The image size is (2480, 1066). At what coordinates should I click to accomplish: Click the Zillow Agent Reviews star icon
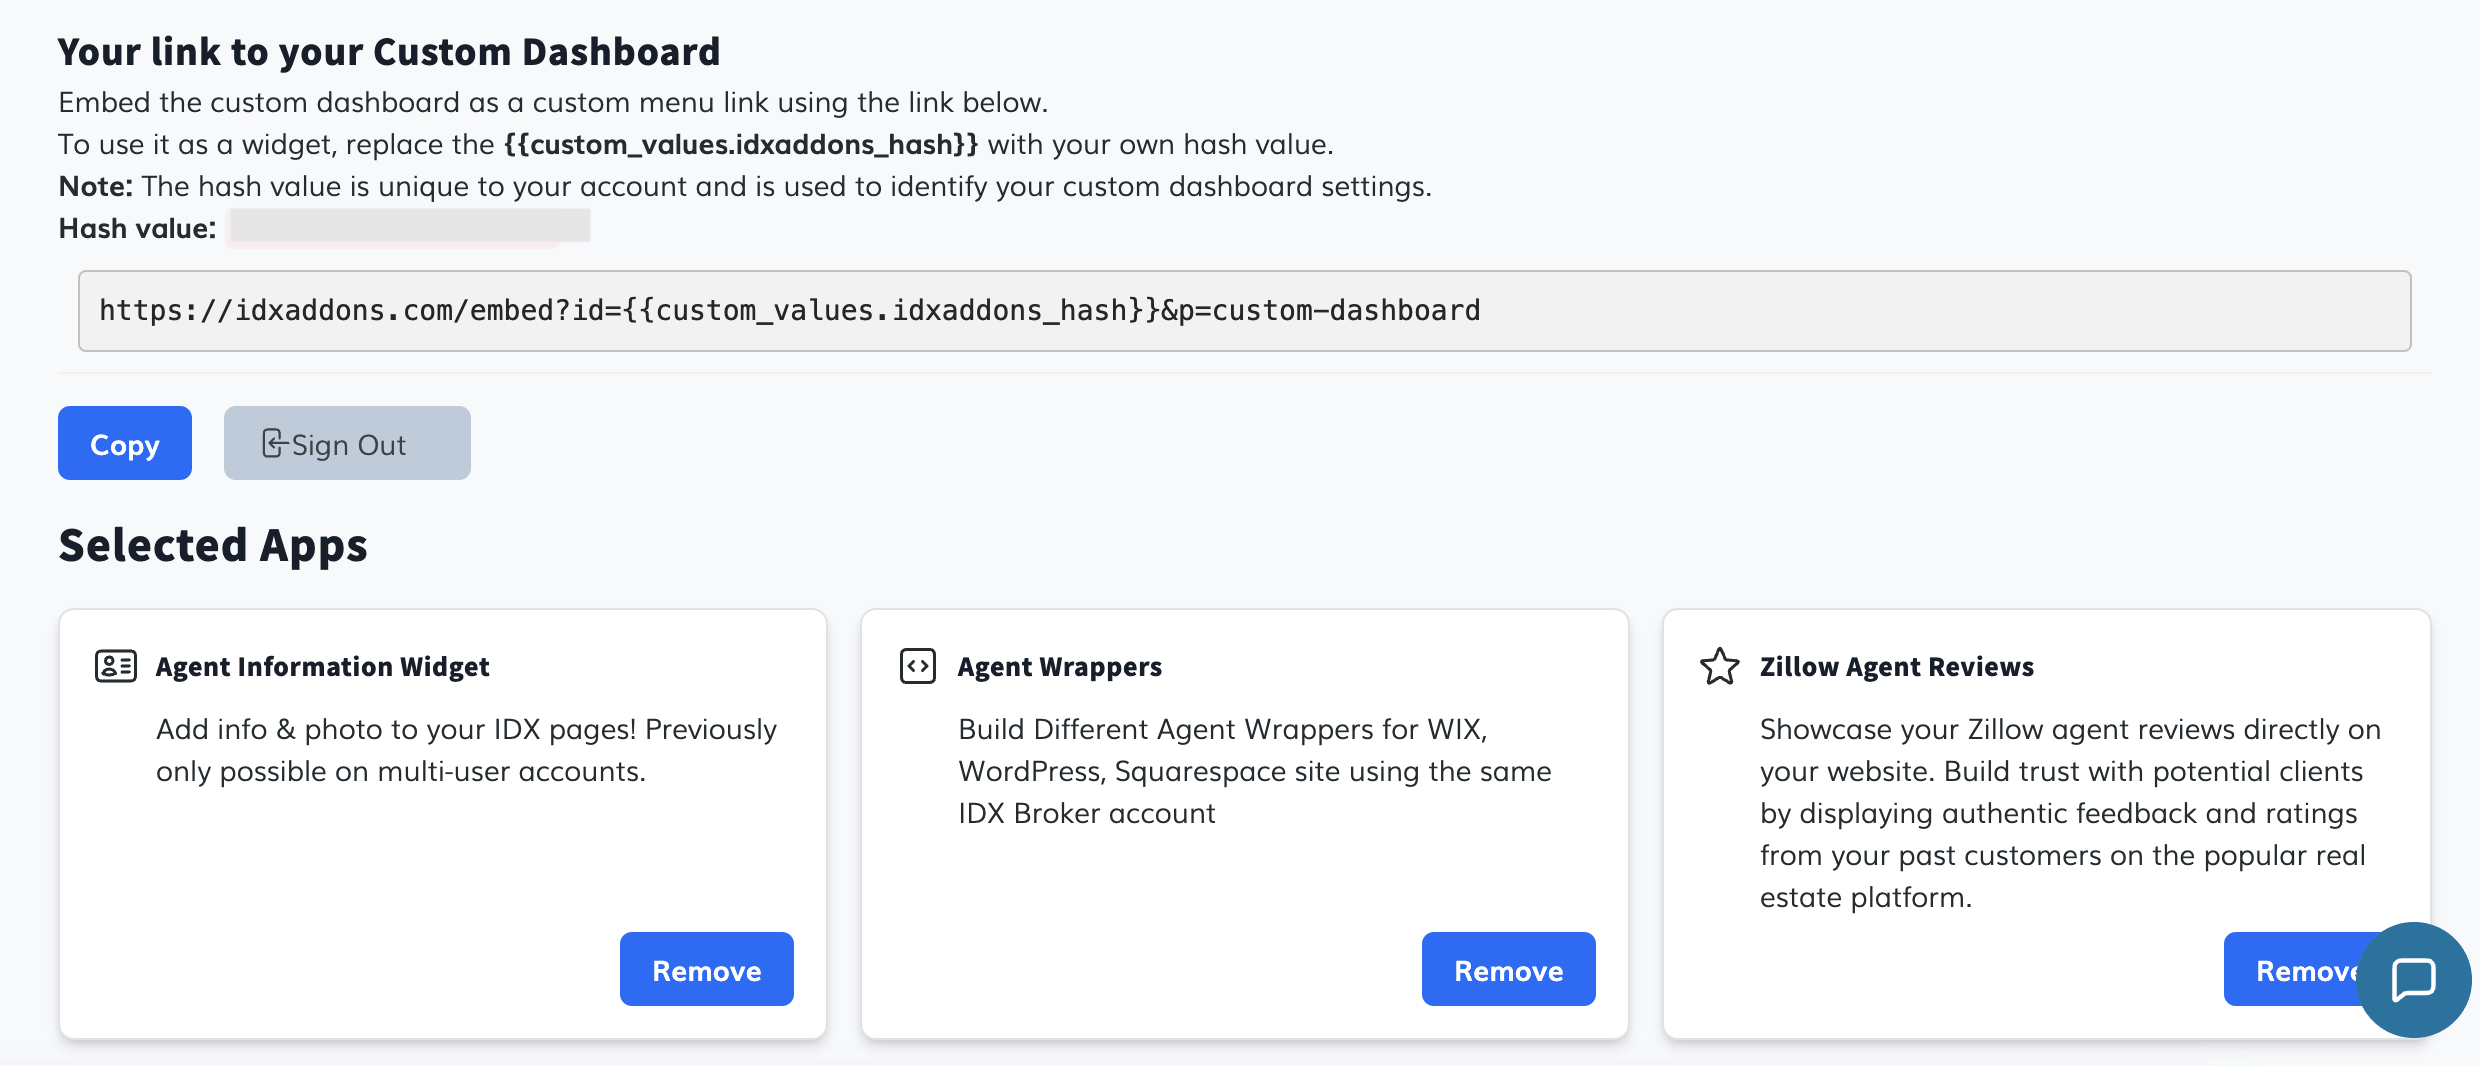(1719, 666)
